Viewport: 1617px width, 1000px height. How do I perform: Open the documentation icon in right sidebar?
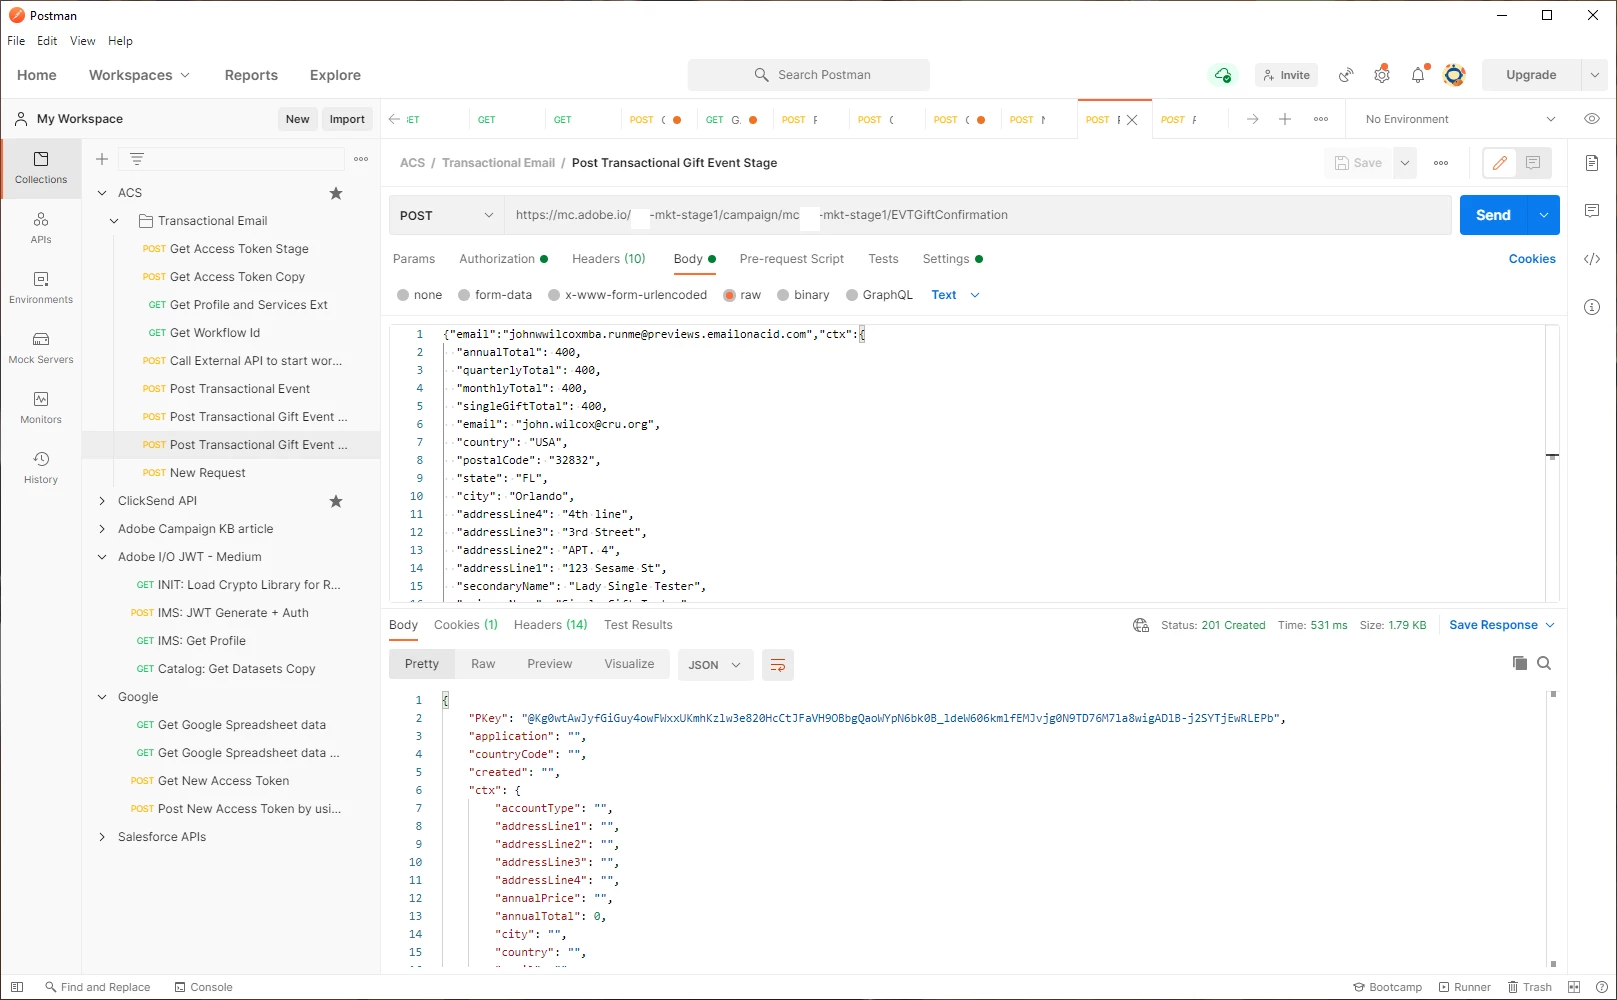(x=1592, y=163)
